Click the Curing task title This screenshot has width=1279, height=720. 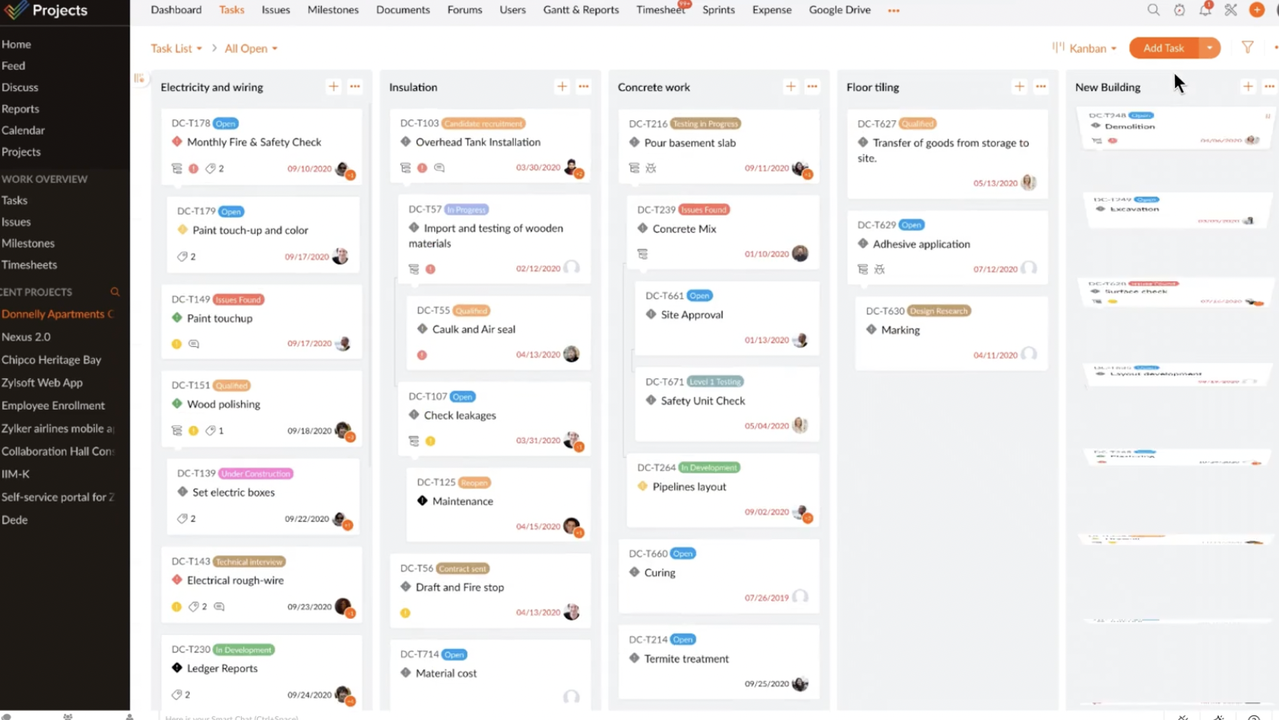click(x=660, y=573)
